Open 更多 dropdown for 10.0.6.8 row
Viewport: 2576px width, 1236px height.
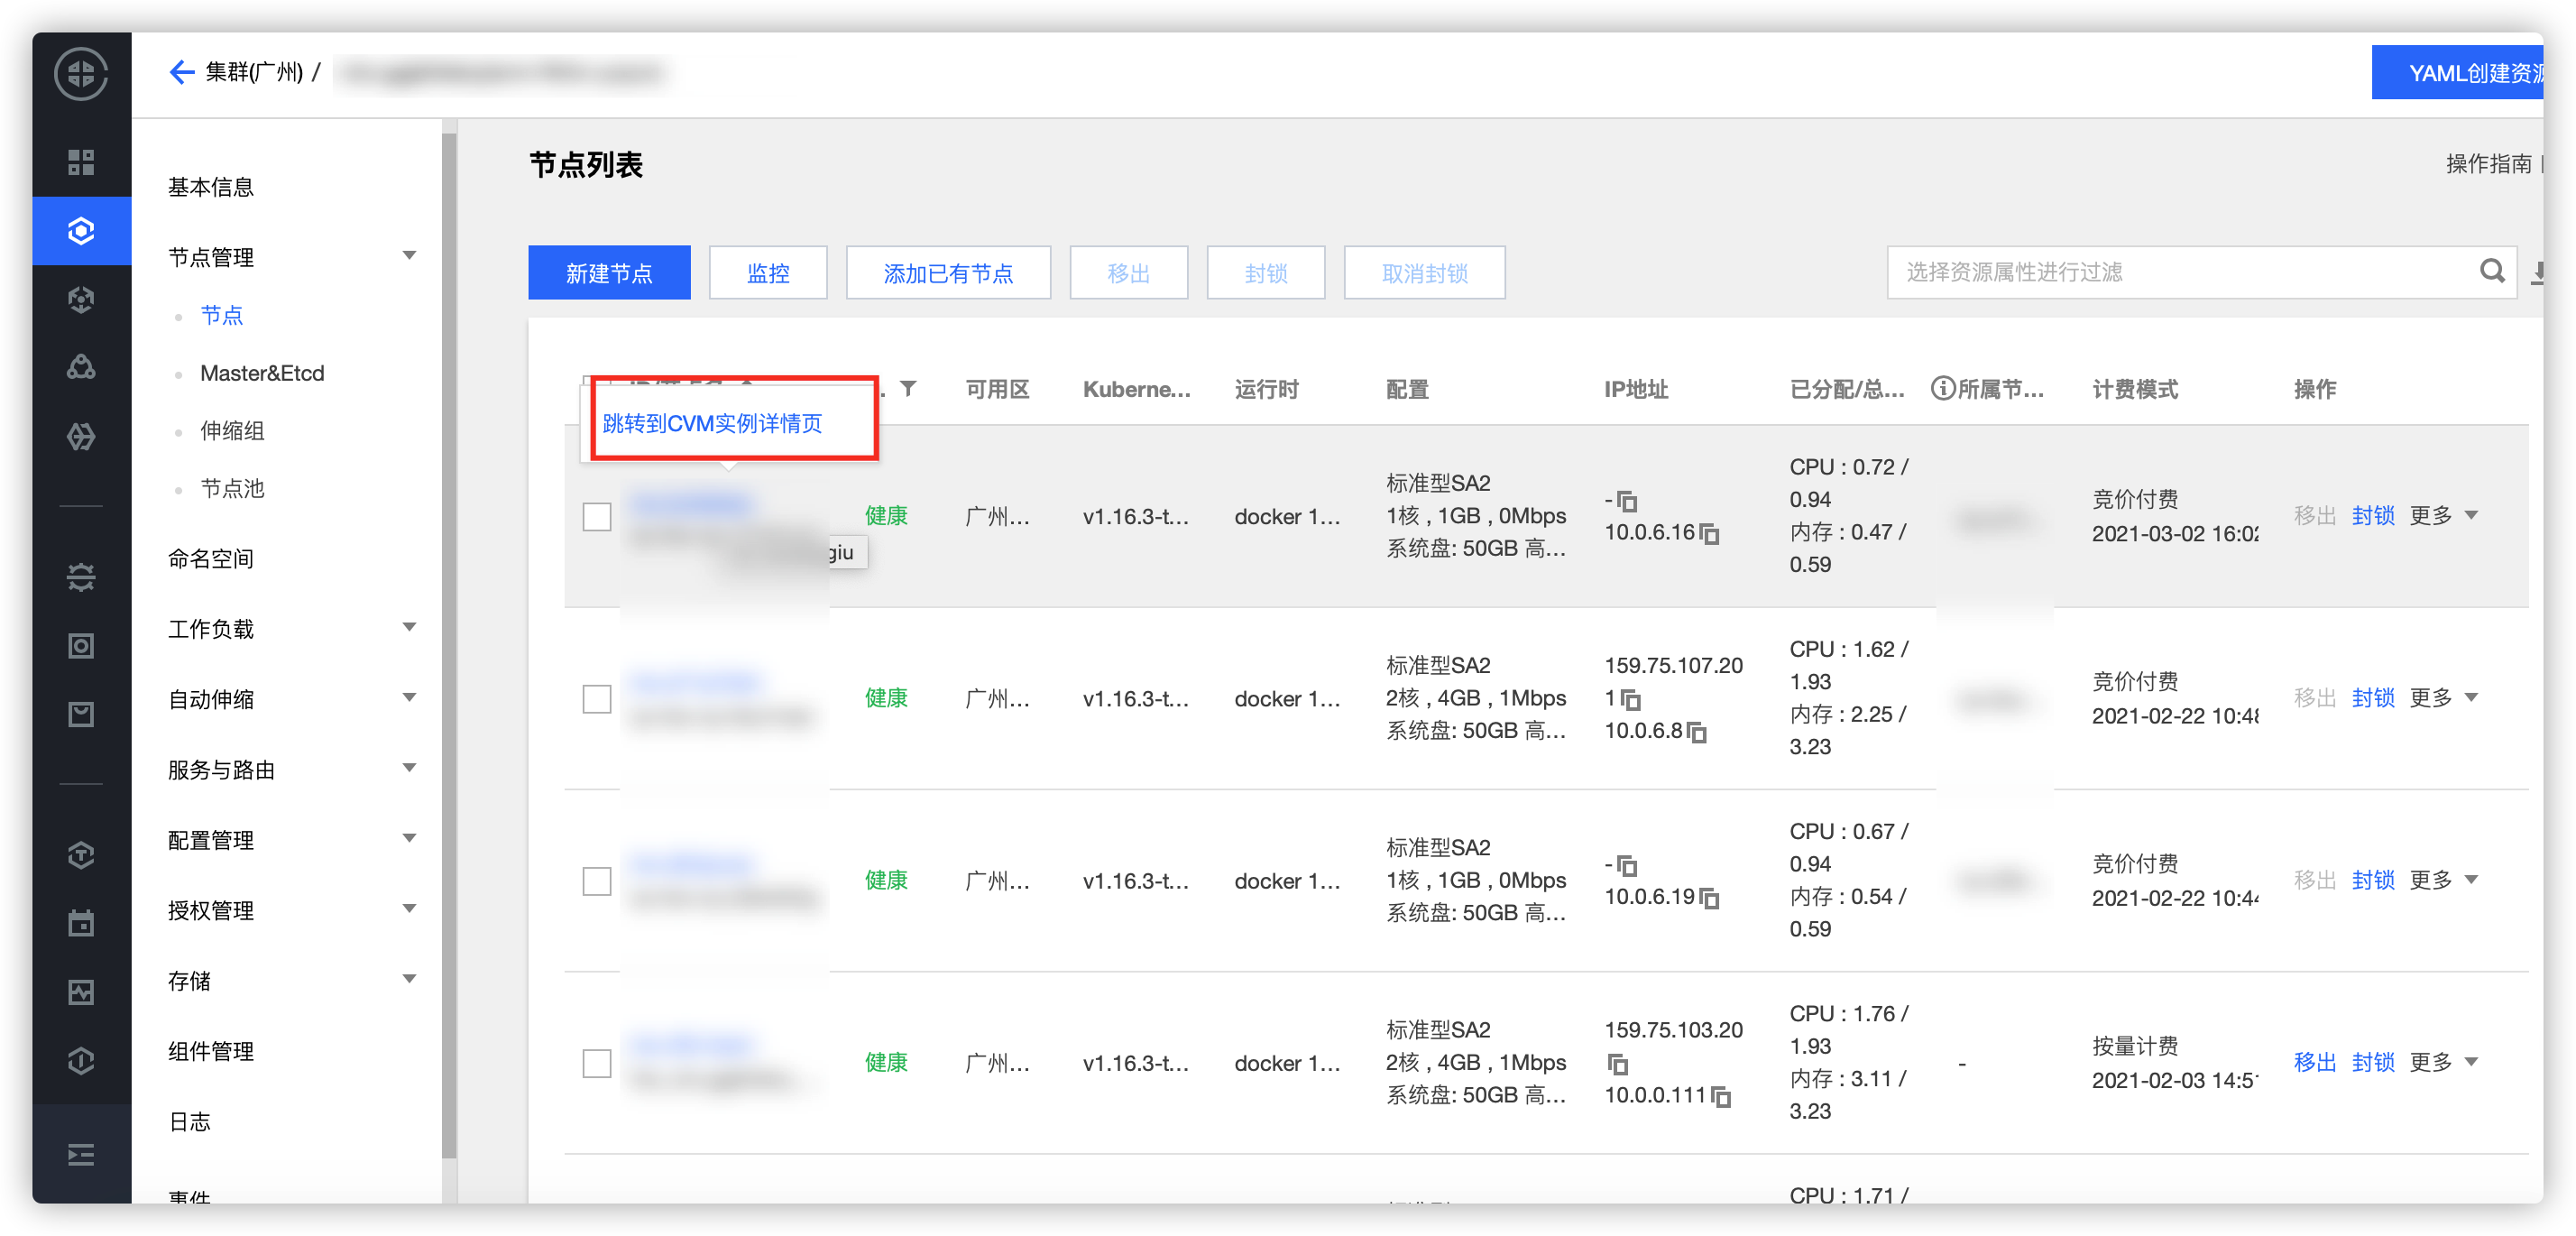pos(2443,697)
